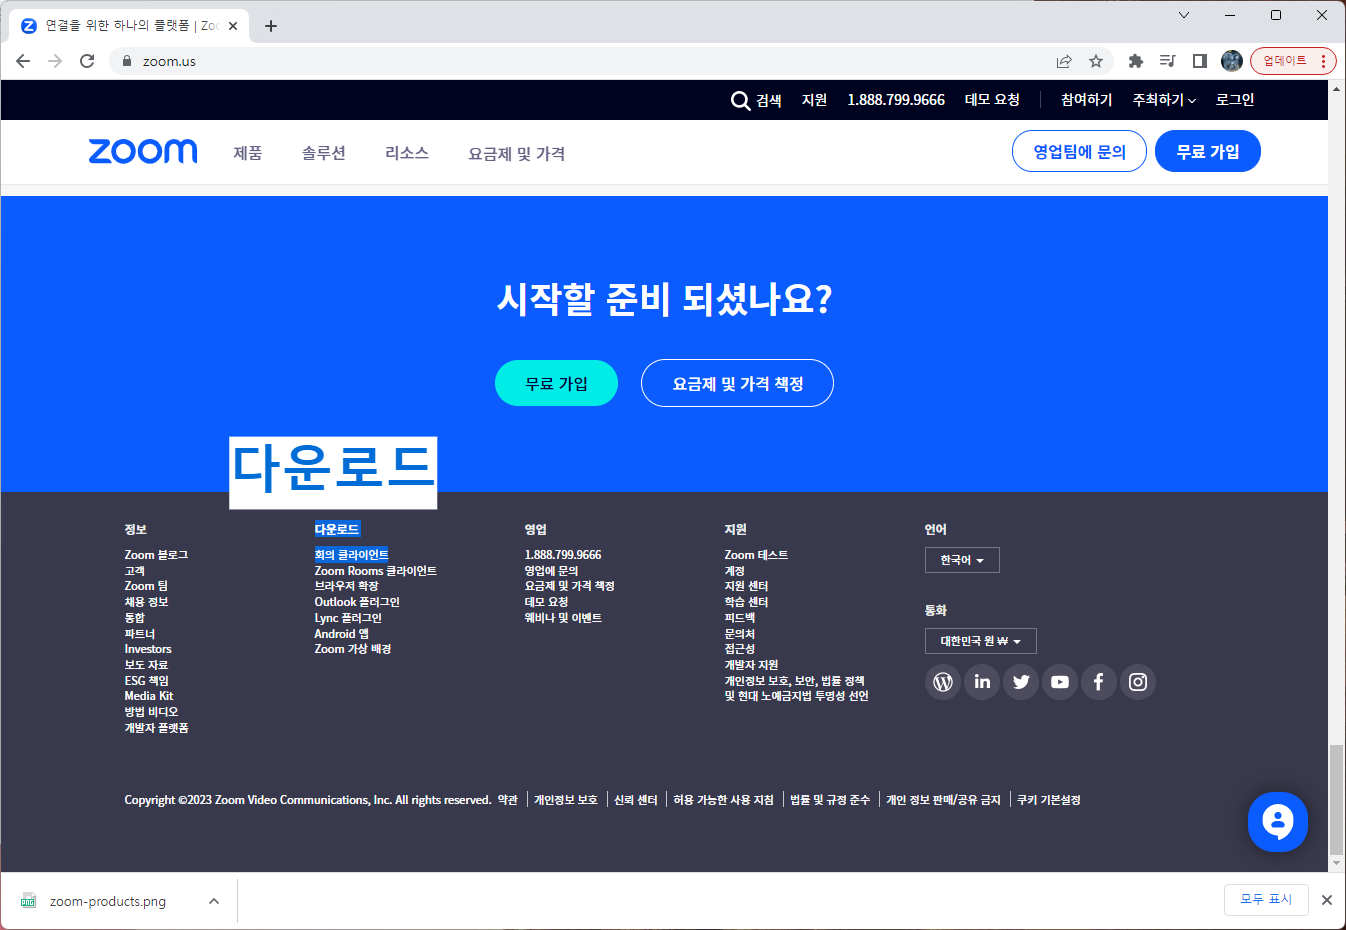Click the header 무료 가입 button
Image resolution: width=1346 pixels, height=930 pixels.
[1208, 151]
